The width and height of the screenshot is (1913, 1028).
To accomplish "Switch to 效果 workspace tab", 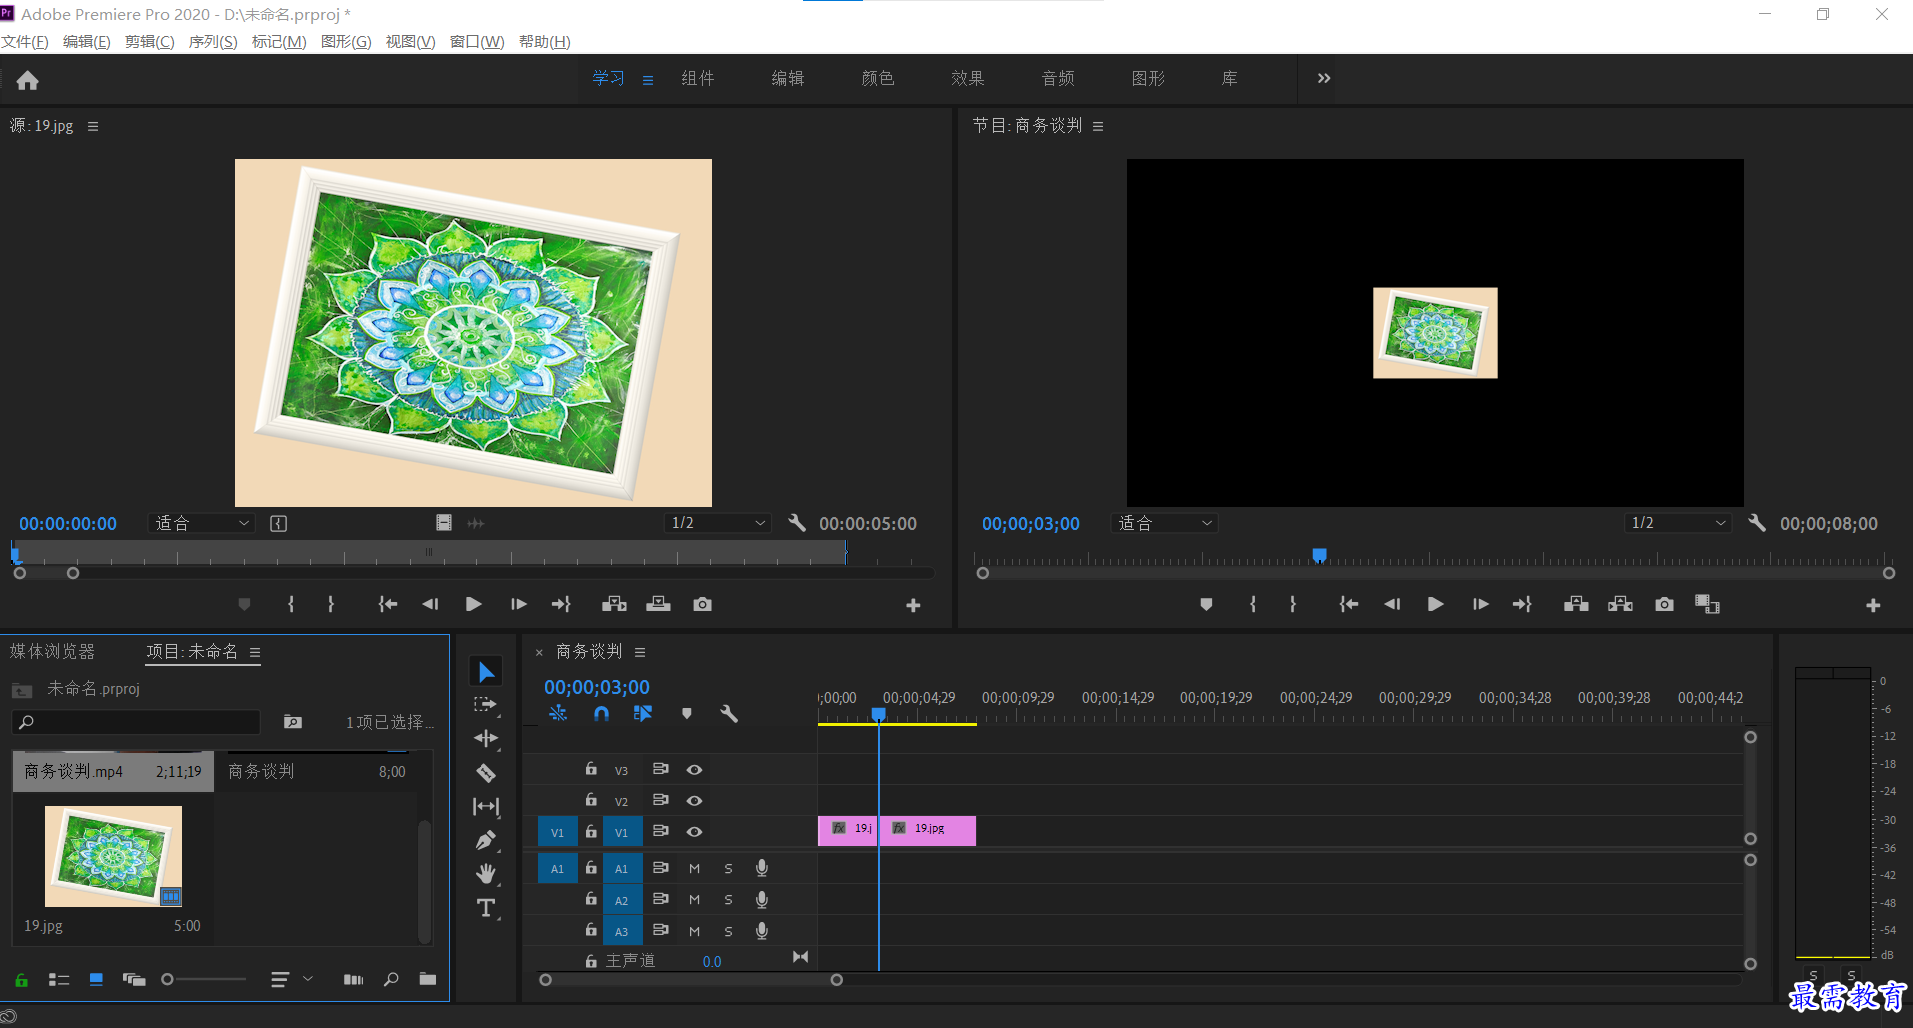I will (x=968, y=78).
